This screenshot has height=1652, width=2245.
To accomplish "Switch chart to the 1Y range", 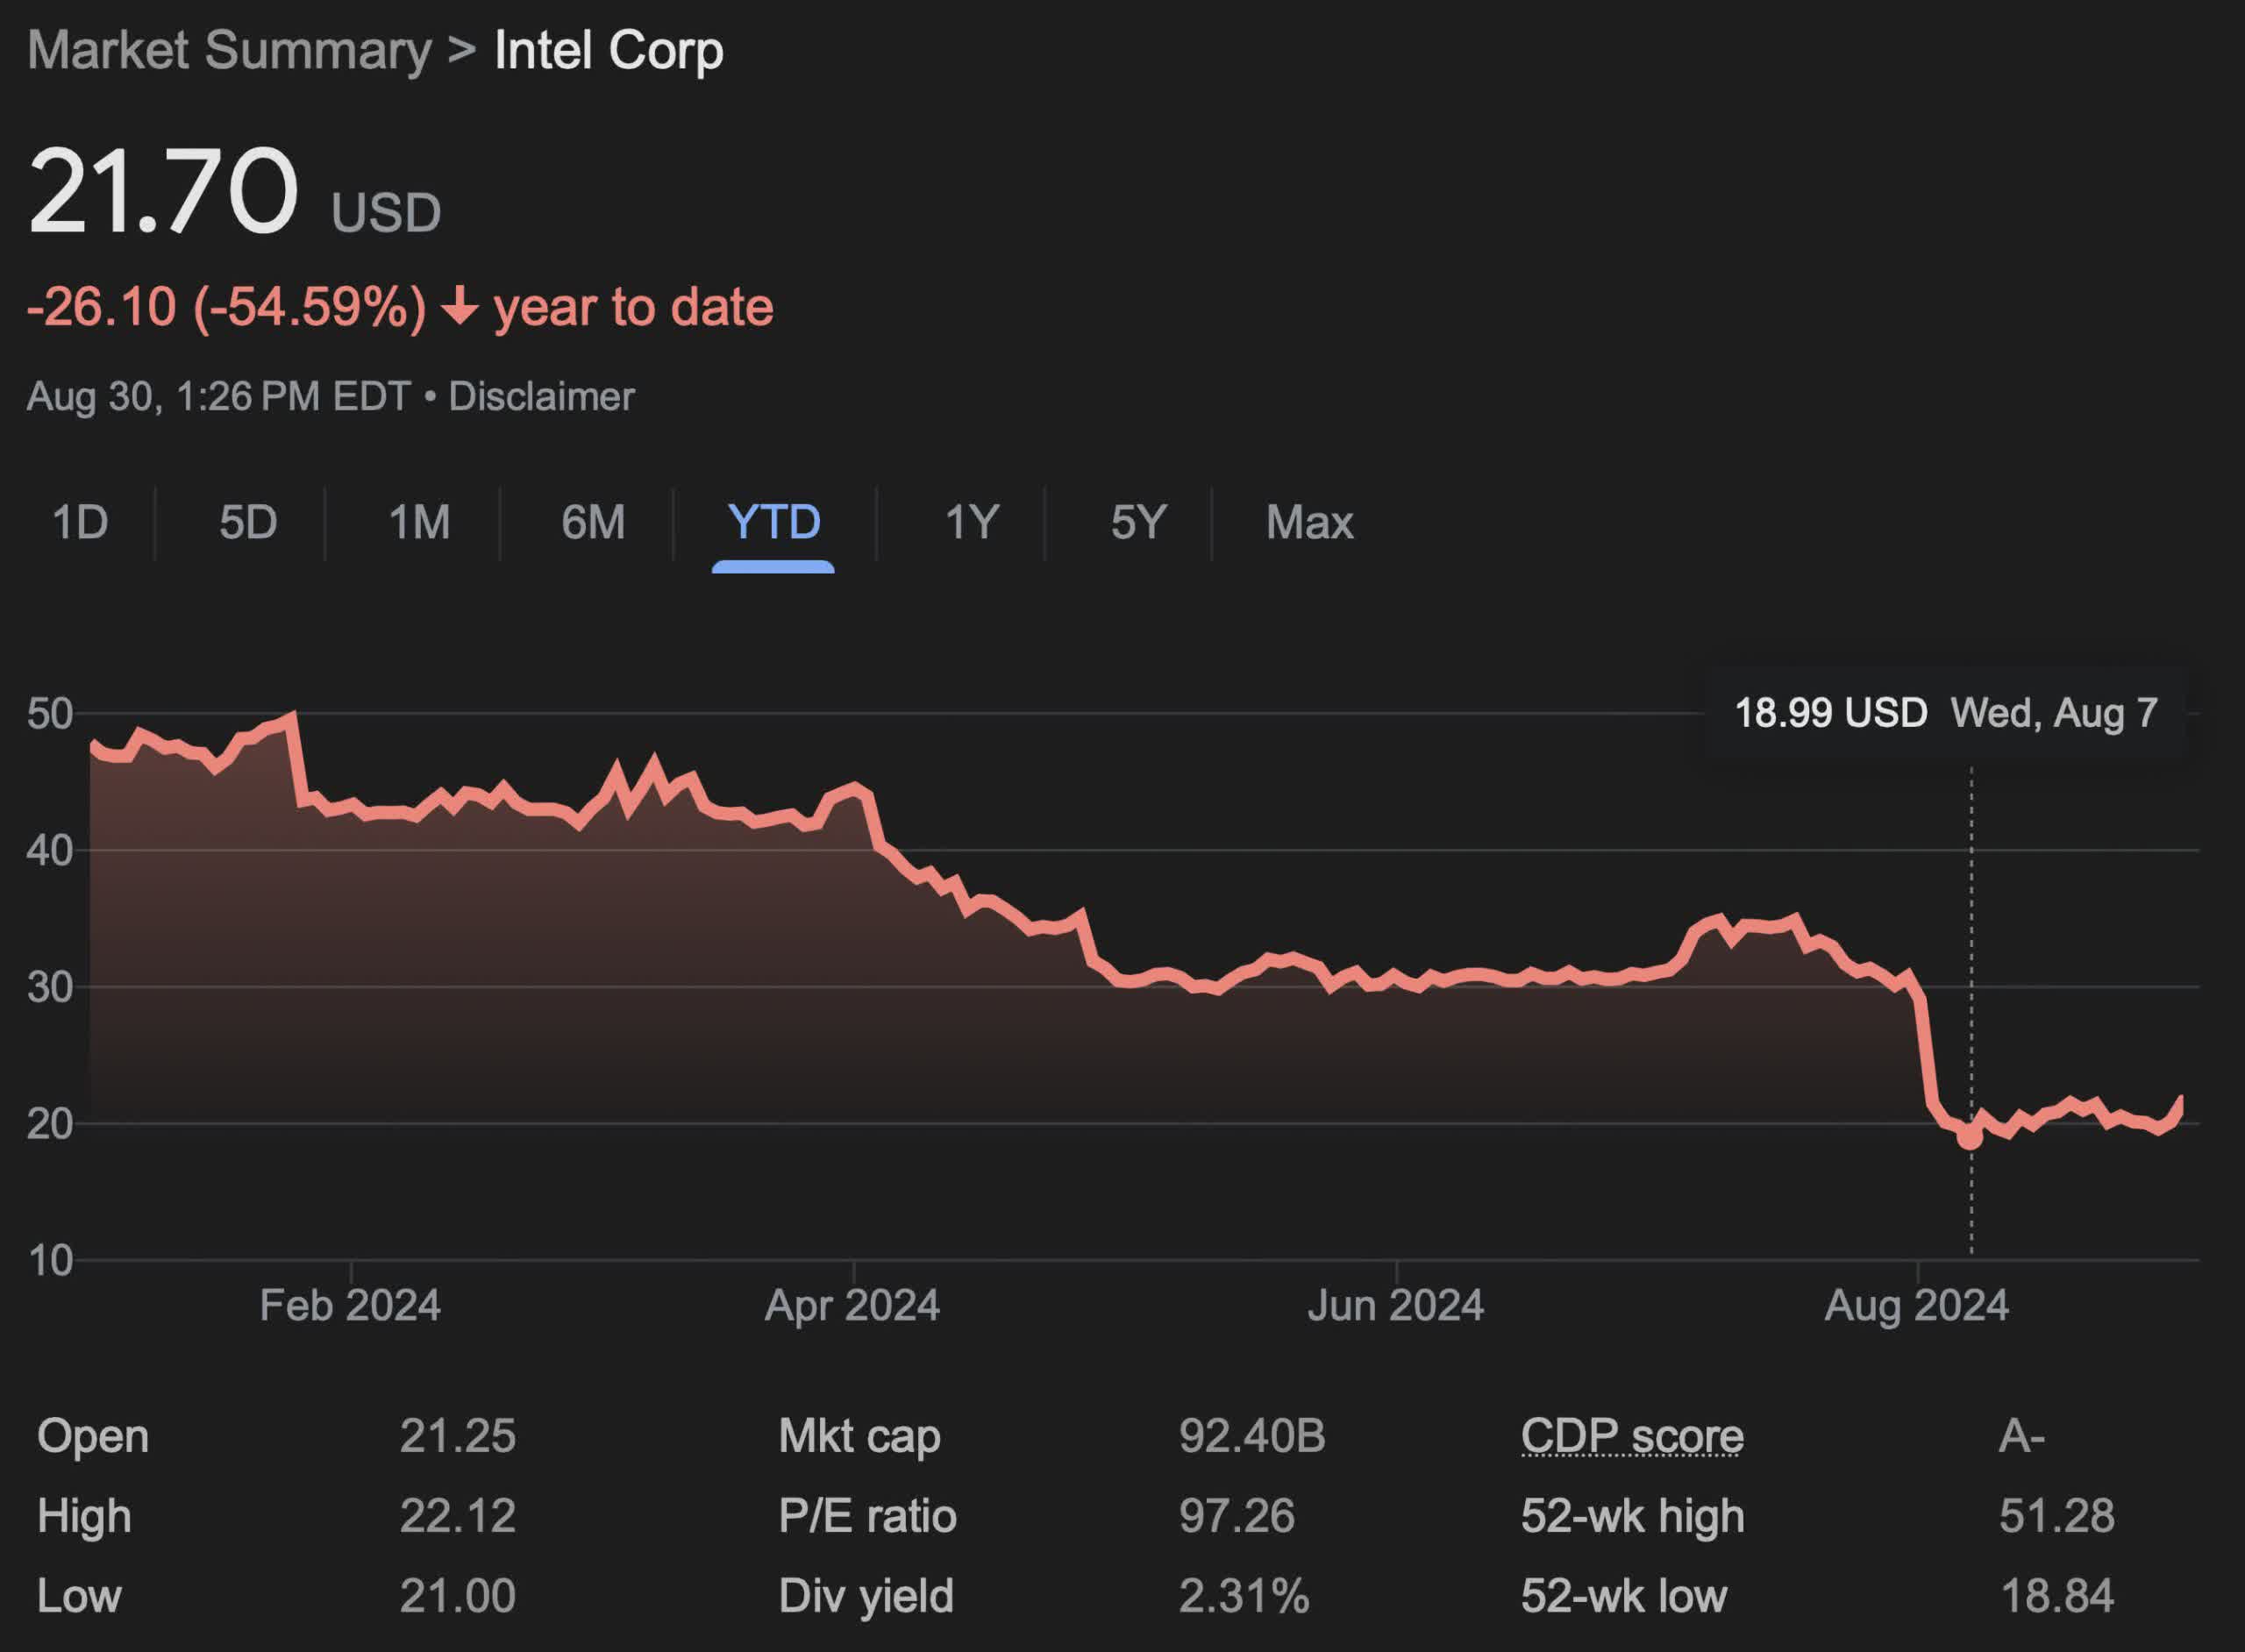I will (972, 522).
